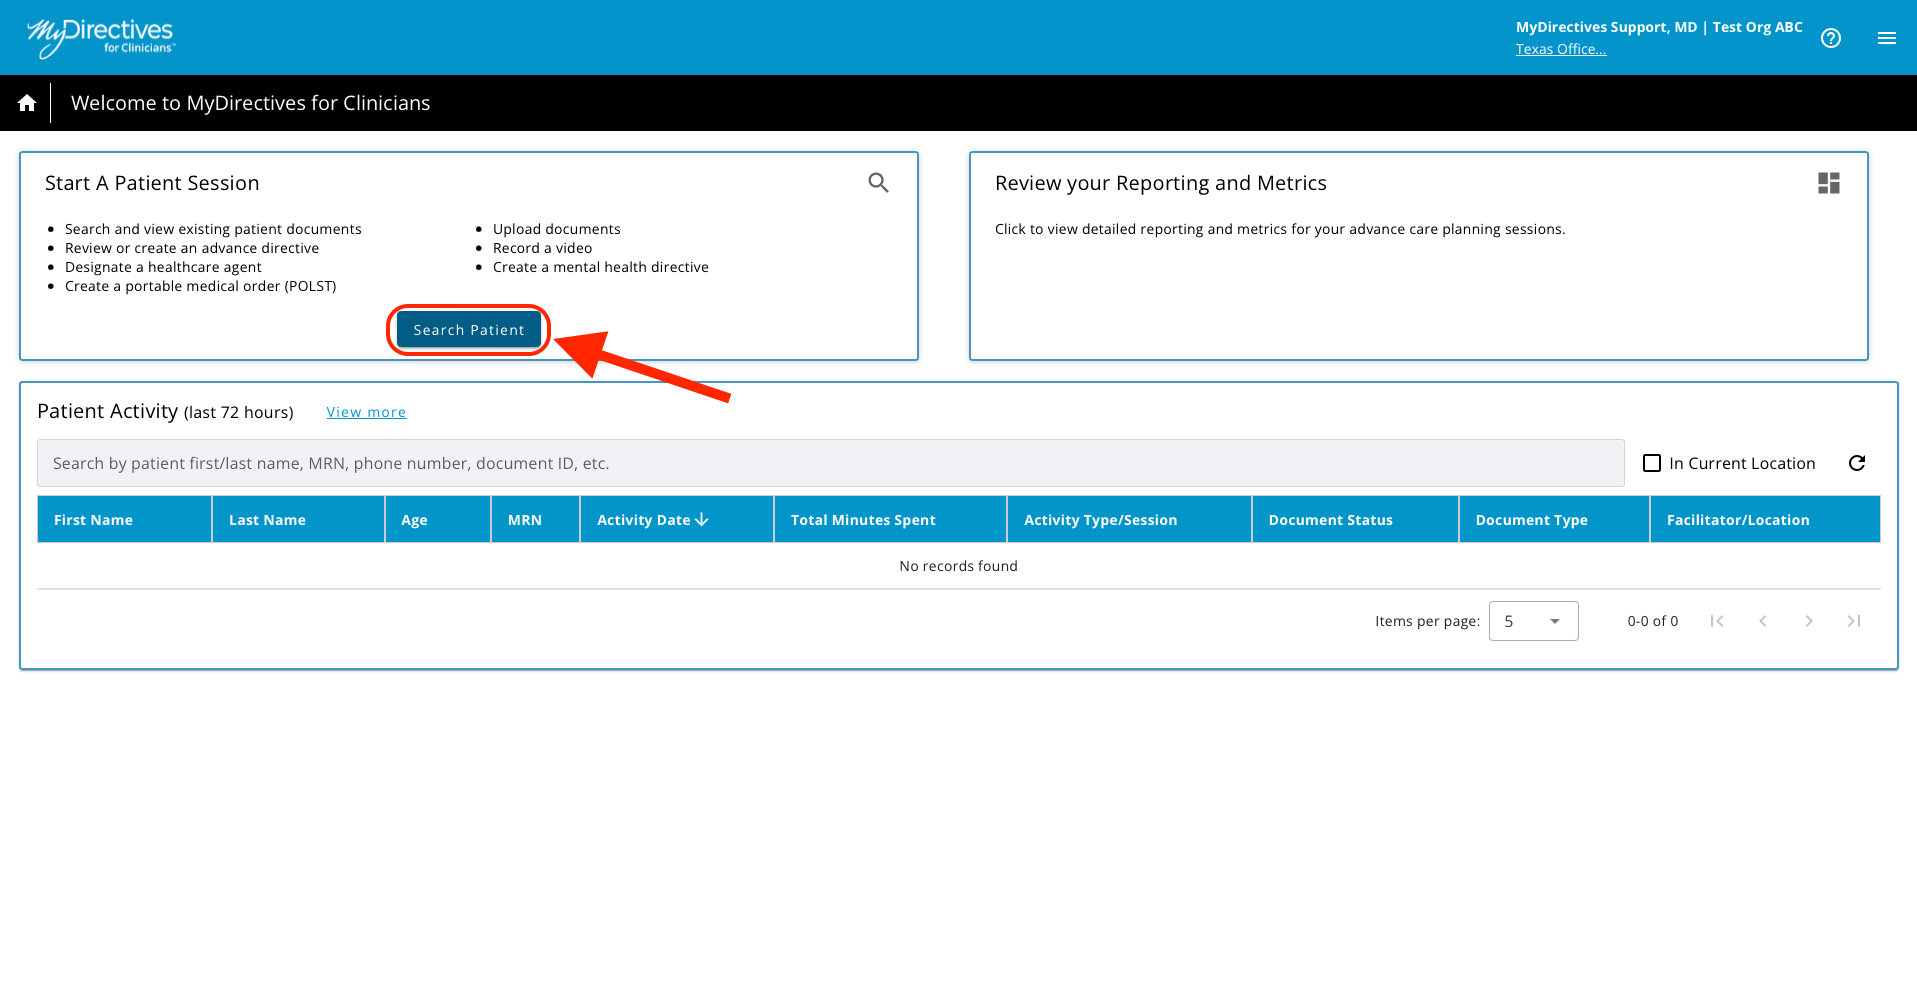This screenshot has width=1917, height=992.
Task: Click 'Designate a healthcare agent' bullet
Action: (x=163, y=267)
